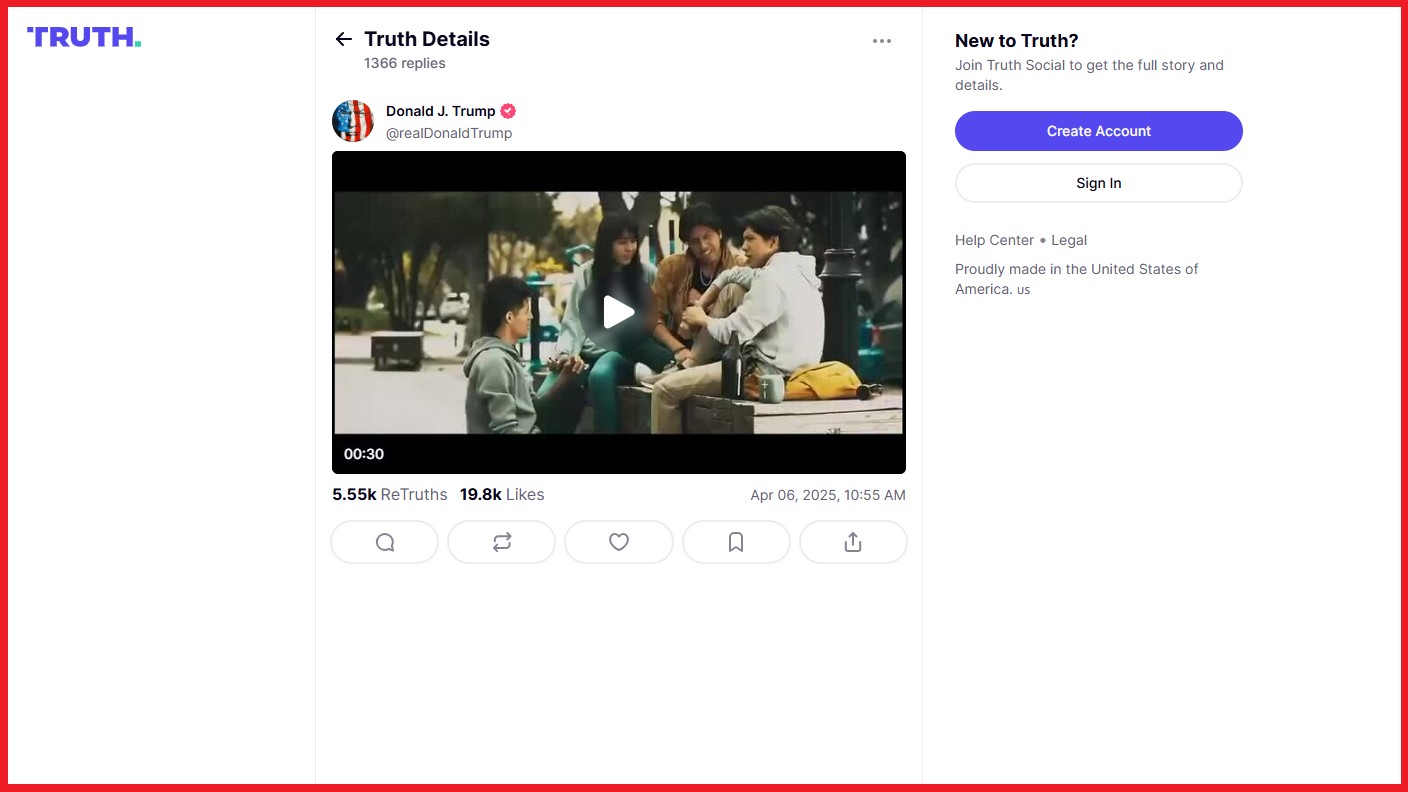Click the Donald J. Trump display name

coord(441,111)
